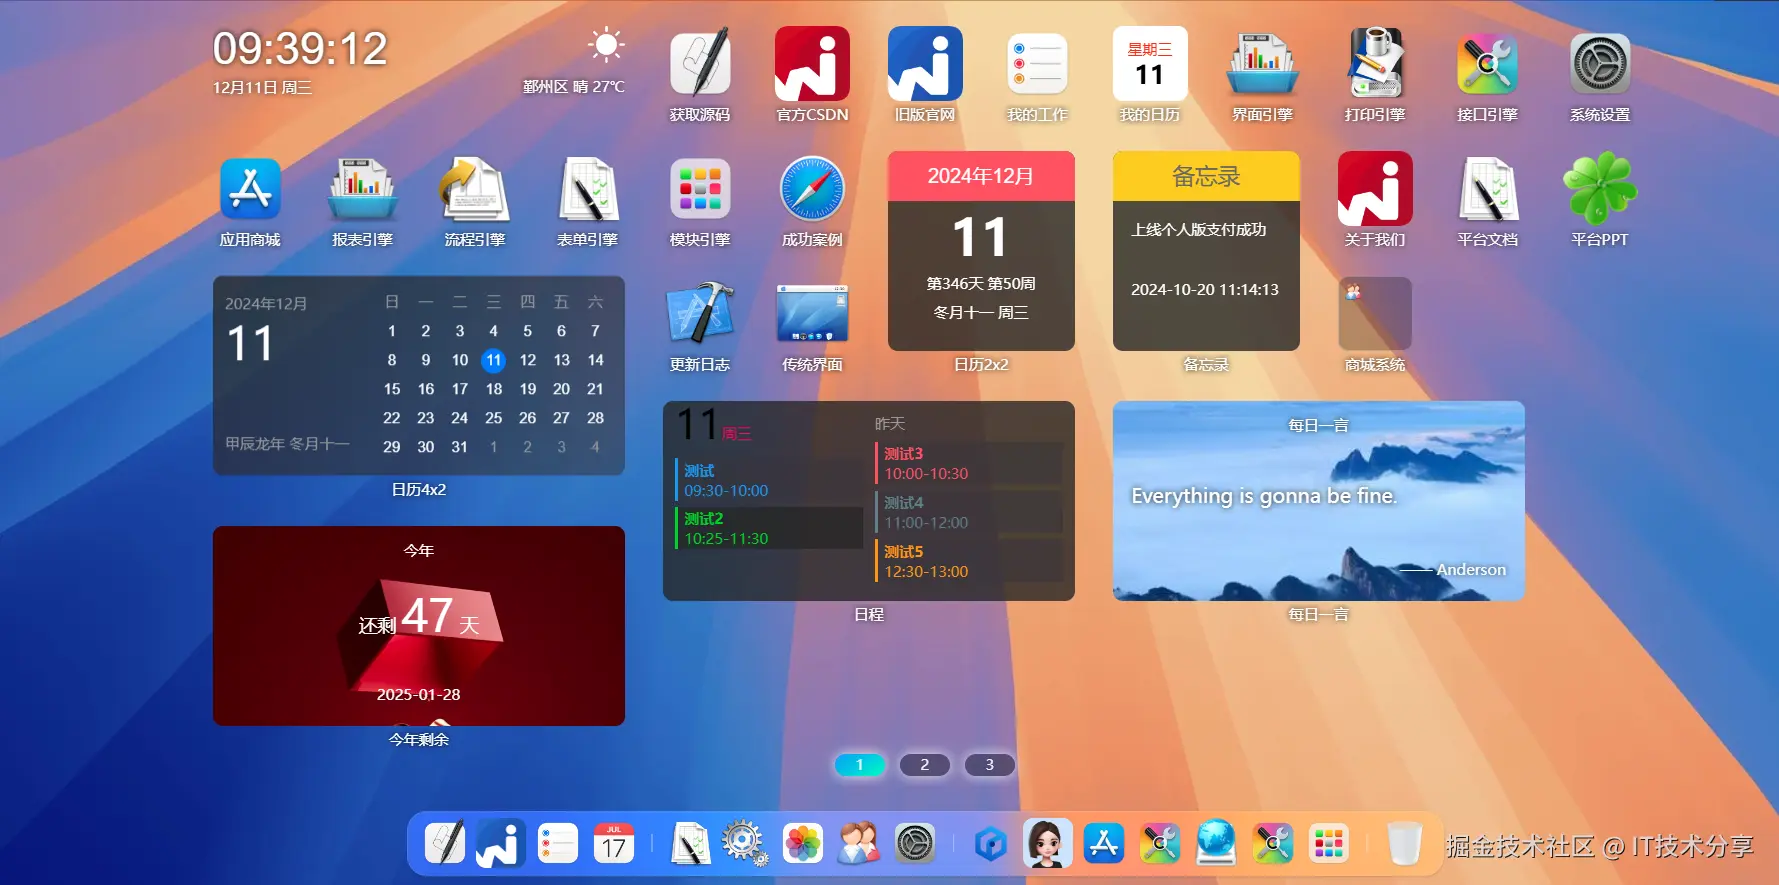This screenshot has height=885, width=1779.
Task: Open the 测试2 schedule entry
Action: 769,528
